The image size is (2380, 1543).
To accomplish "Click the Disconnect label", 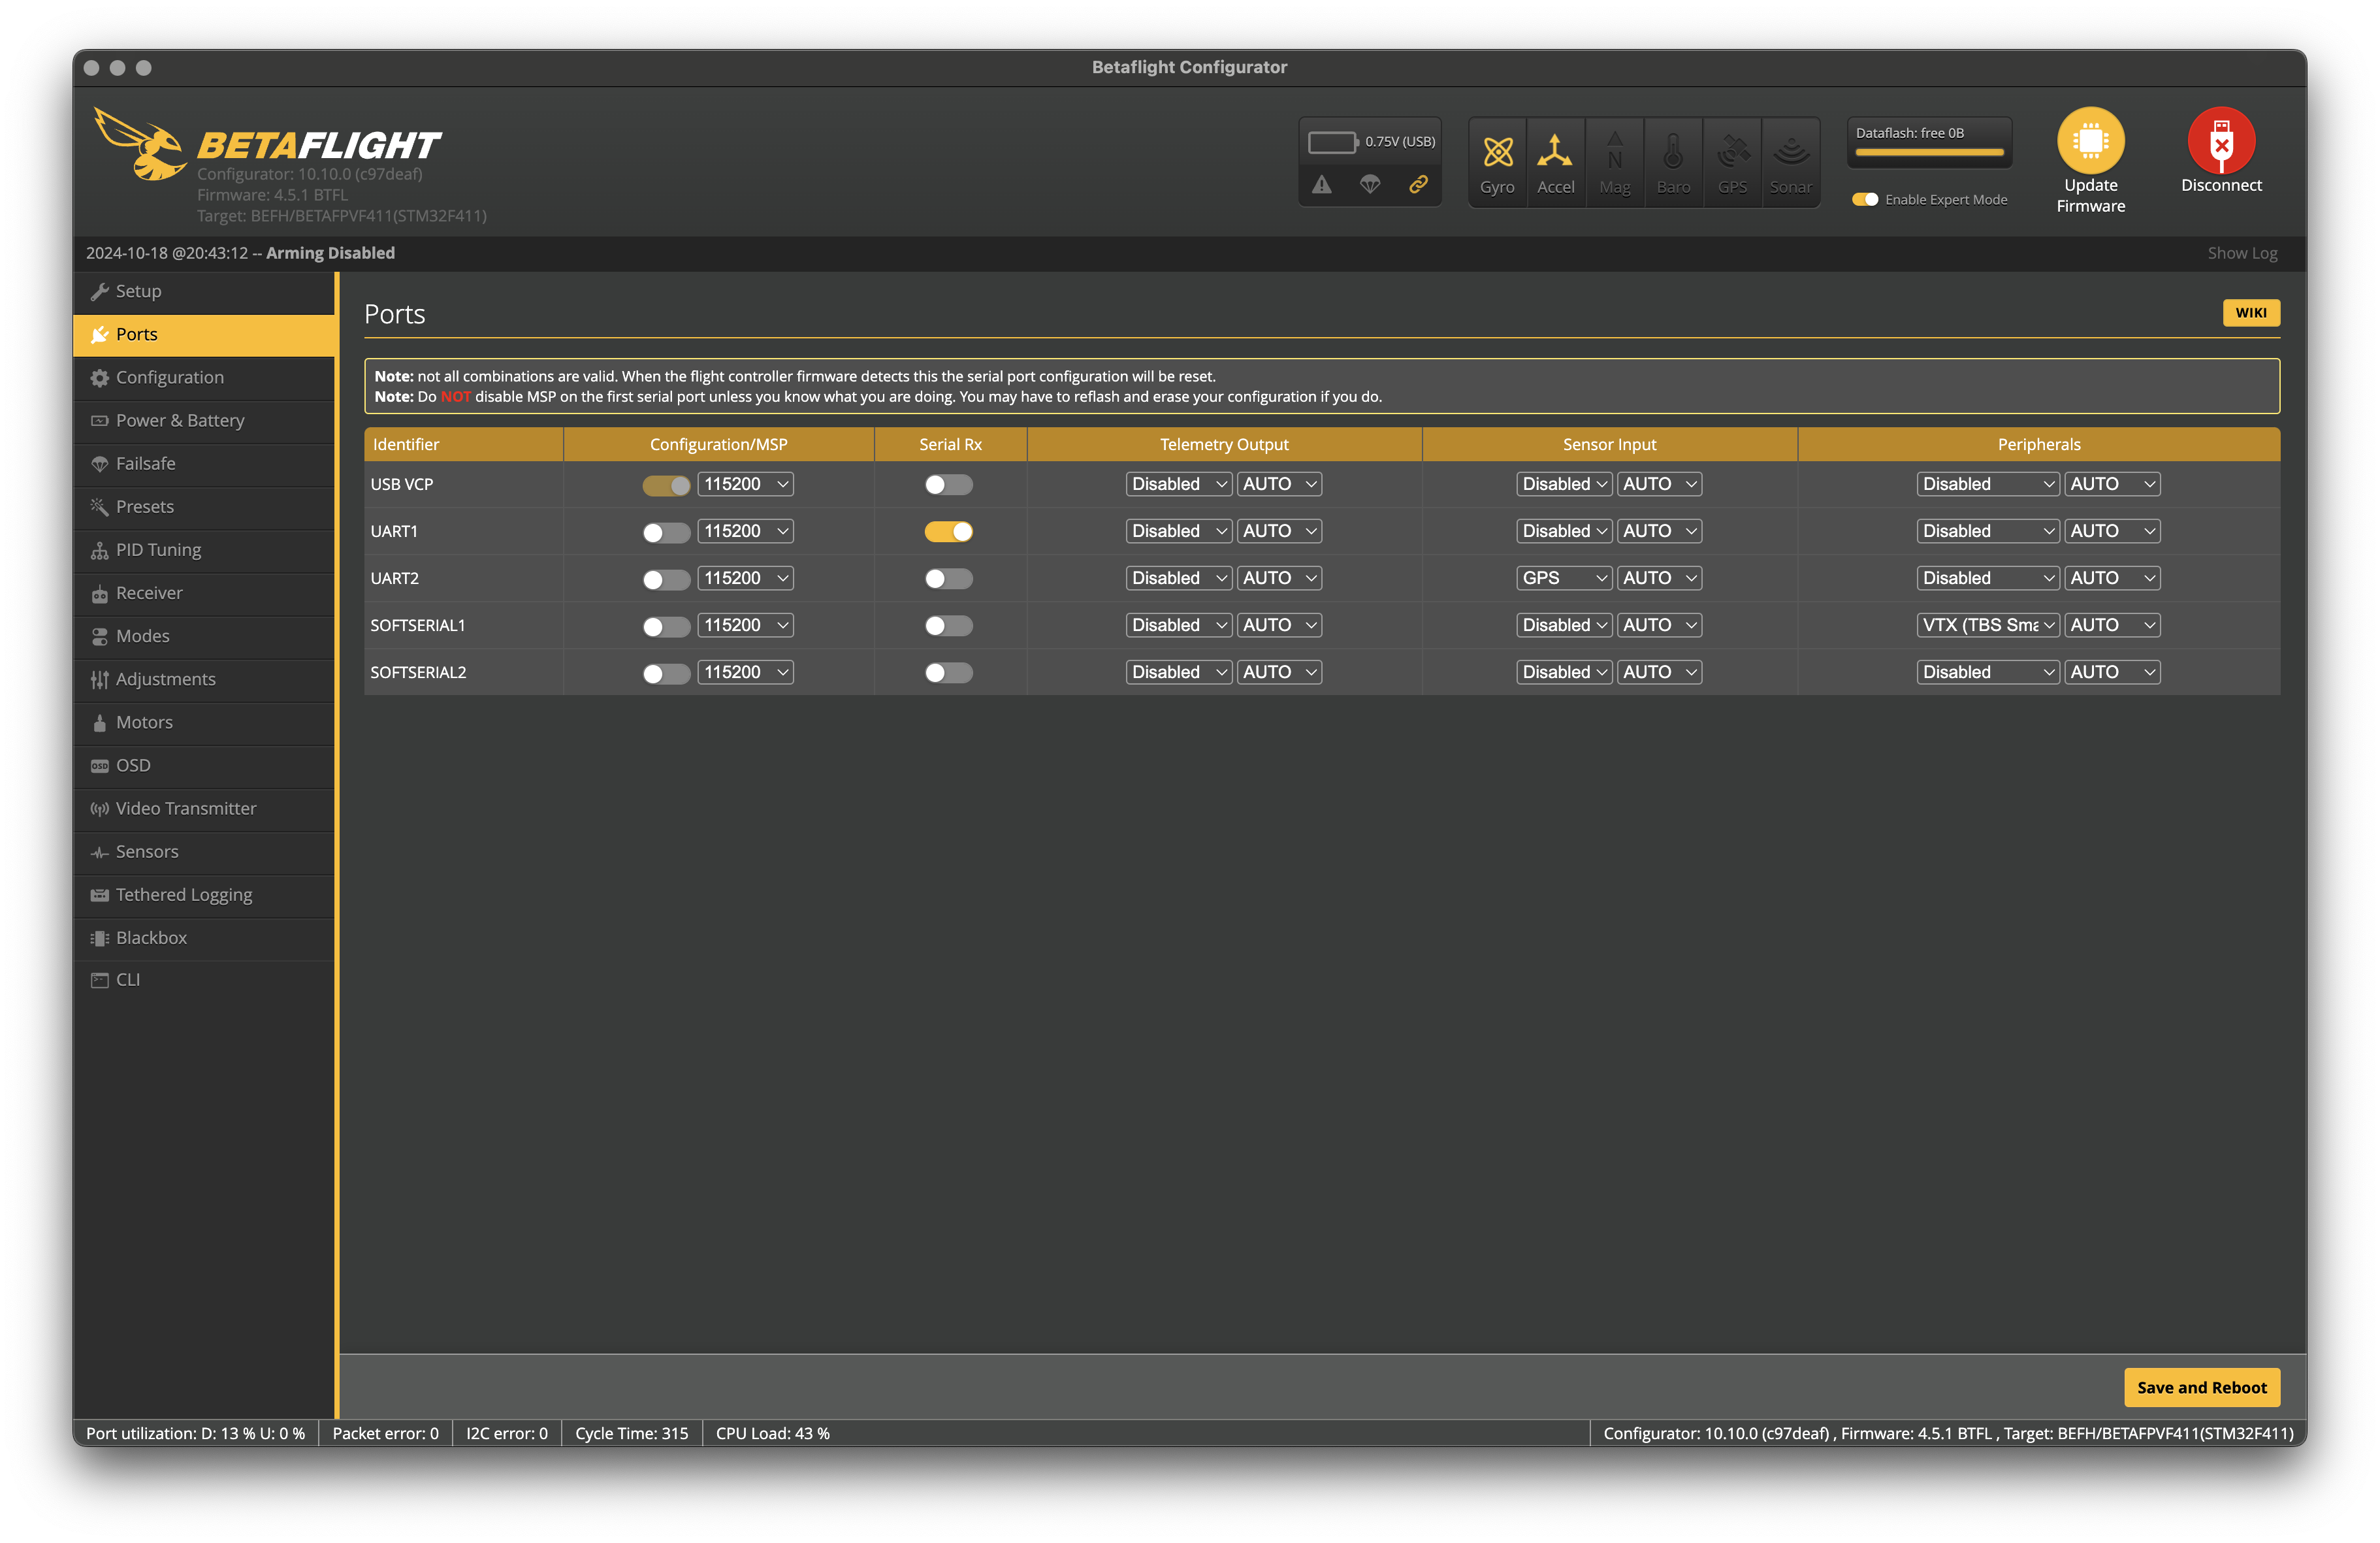I will coord(2221,185).
